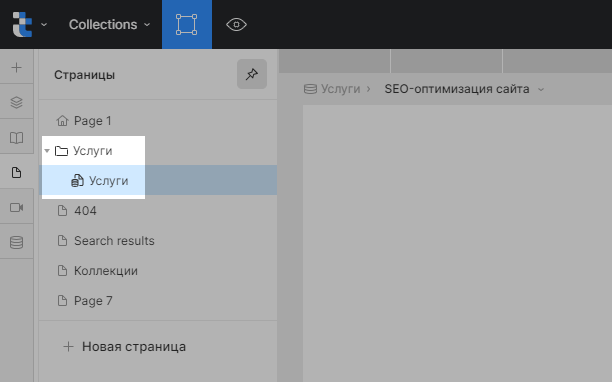This screenshot has width=612, height=382.
Task: Expand the Collections dropdown
Action: point(109,25)
